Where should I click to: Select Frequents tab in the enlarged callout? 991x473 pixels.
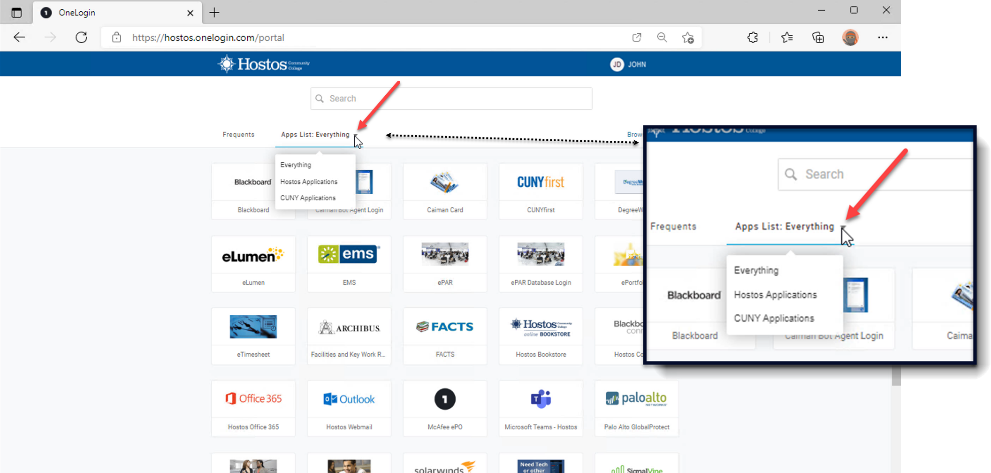point(673,226)
